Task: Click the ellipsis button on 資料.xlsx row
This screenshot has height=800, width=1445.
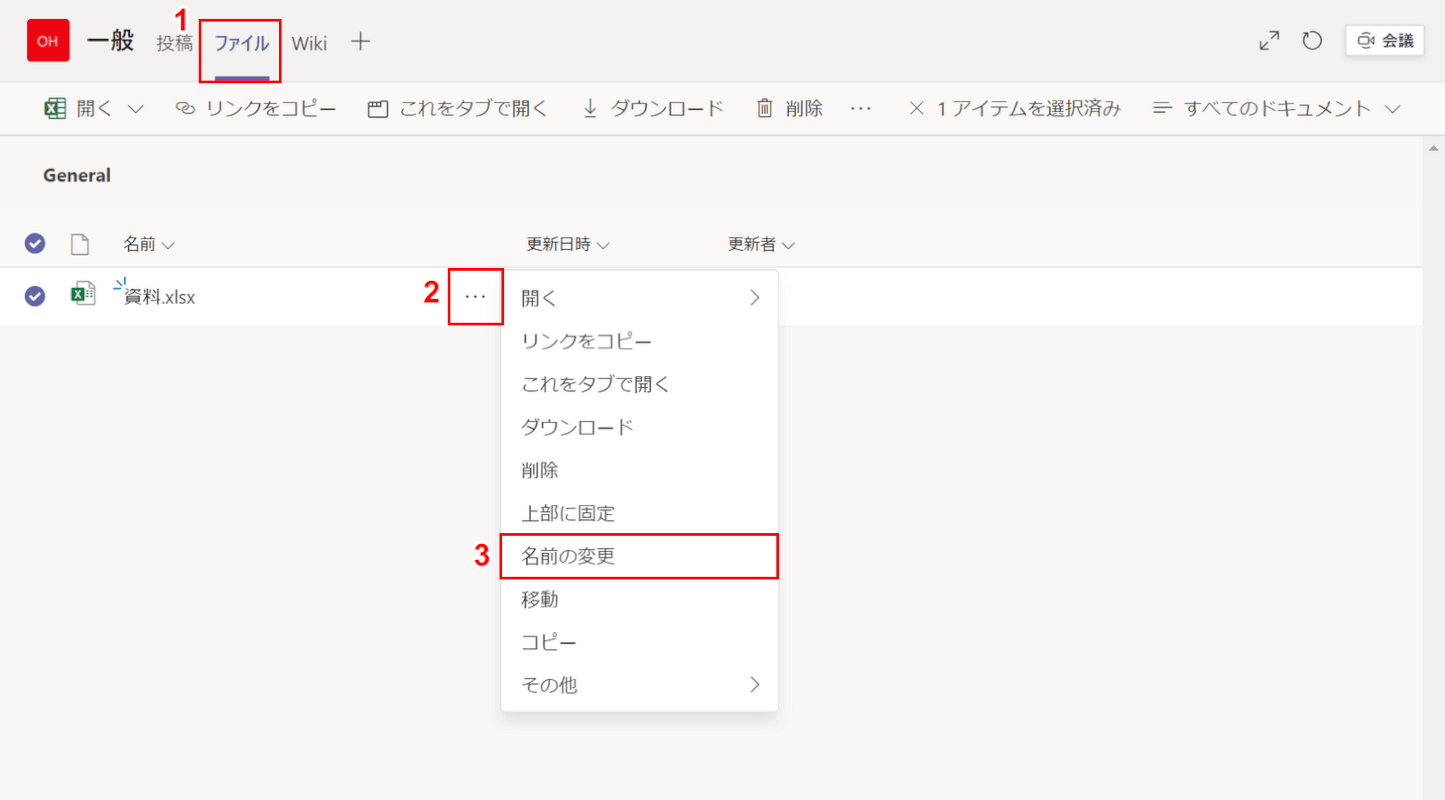Action: pyautogui.click(x=476, y=296)
